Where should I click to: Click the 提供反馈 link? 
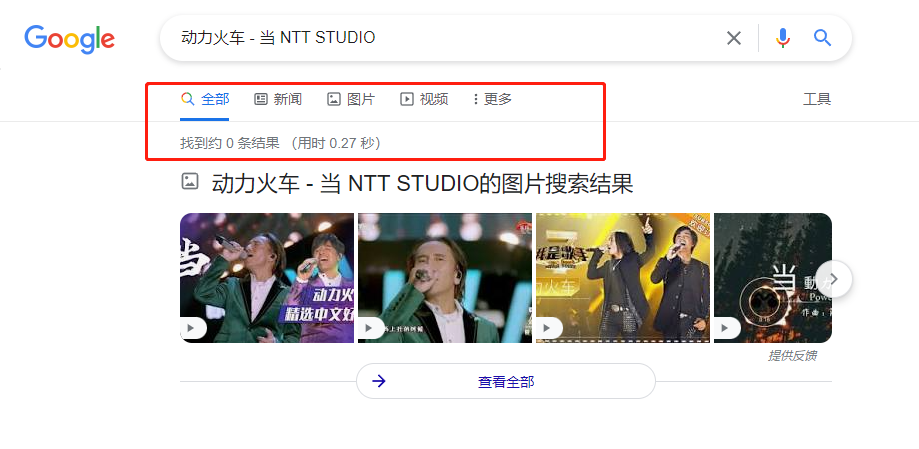[x=792, y=356]
